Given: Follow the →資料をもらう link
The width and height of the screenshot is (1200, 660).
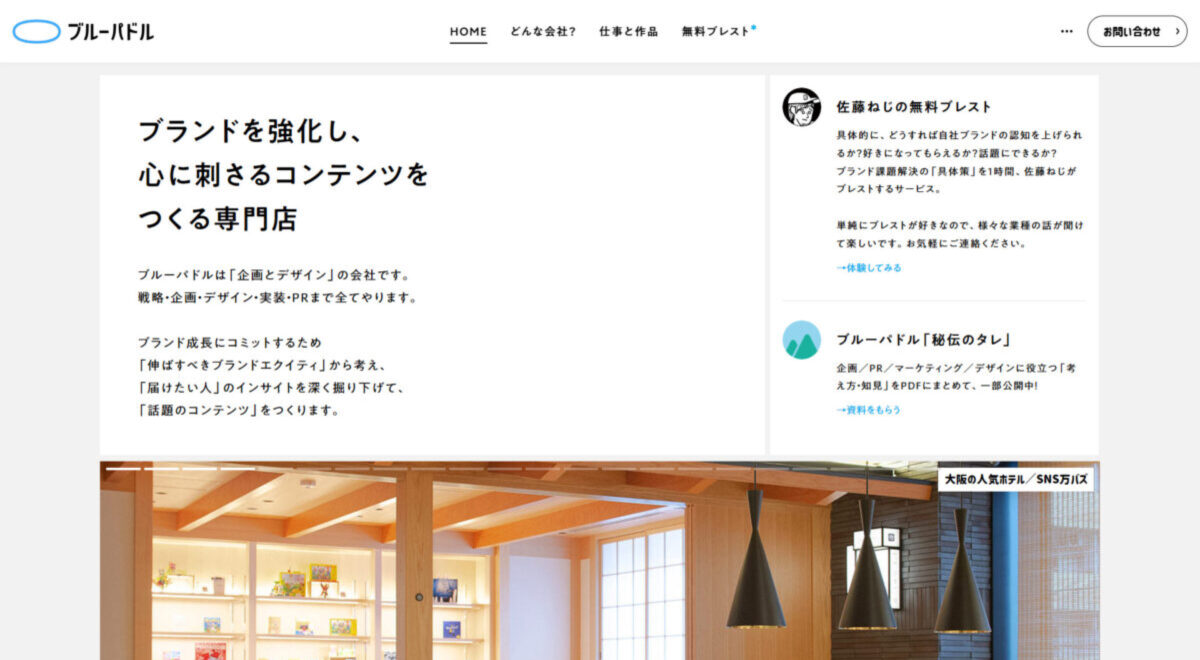Looking at the screenshot, I should click(x=869, y=410).
